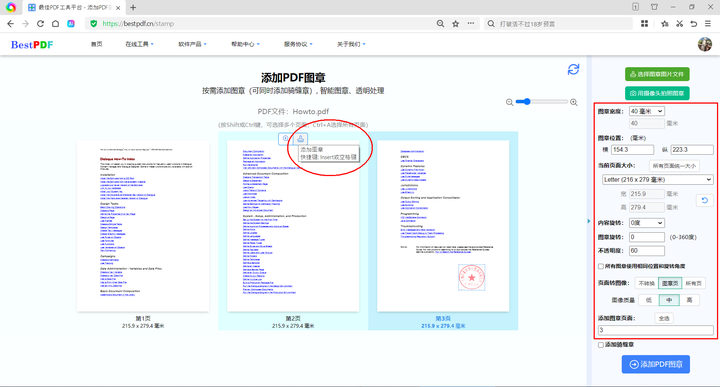
Task: Expand the 软件产品 menu
Action: 192,44
